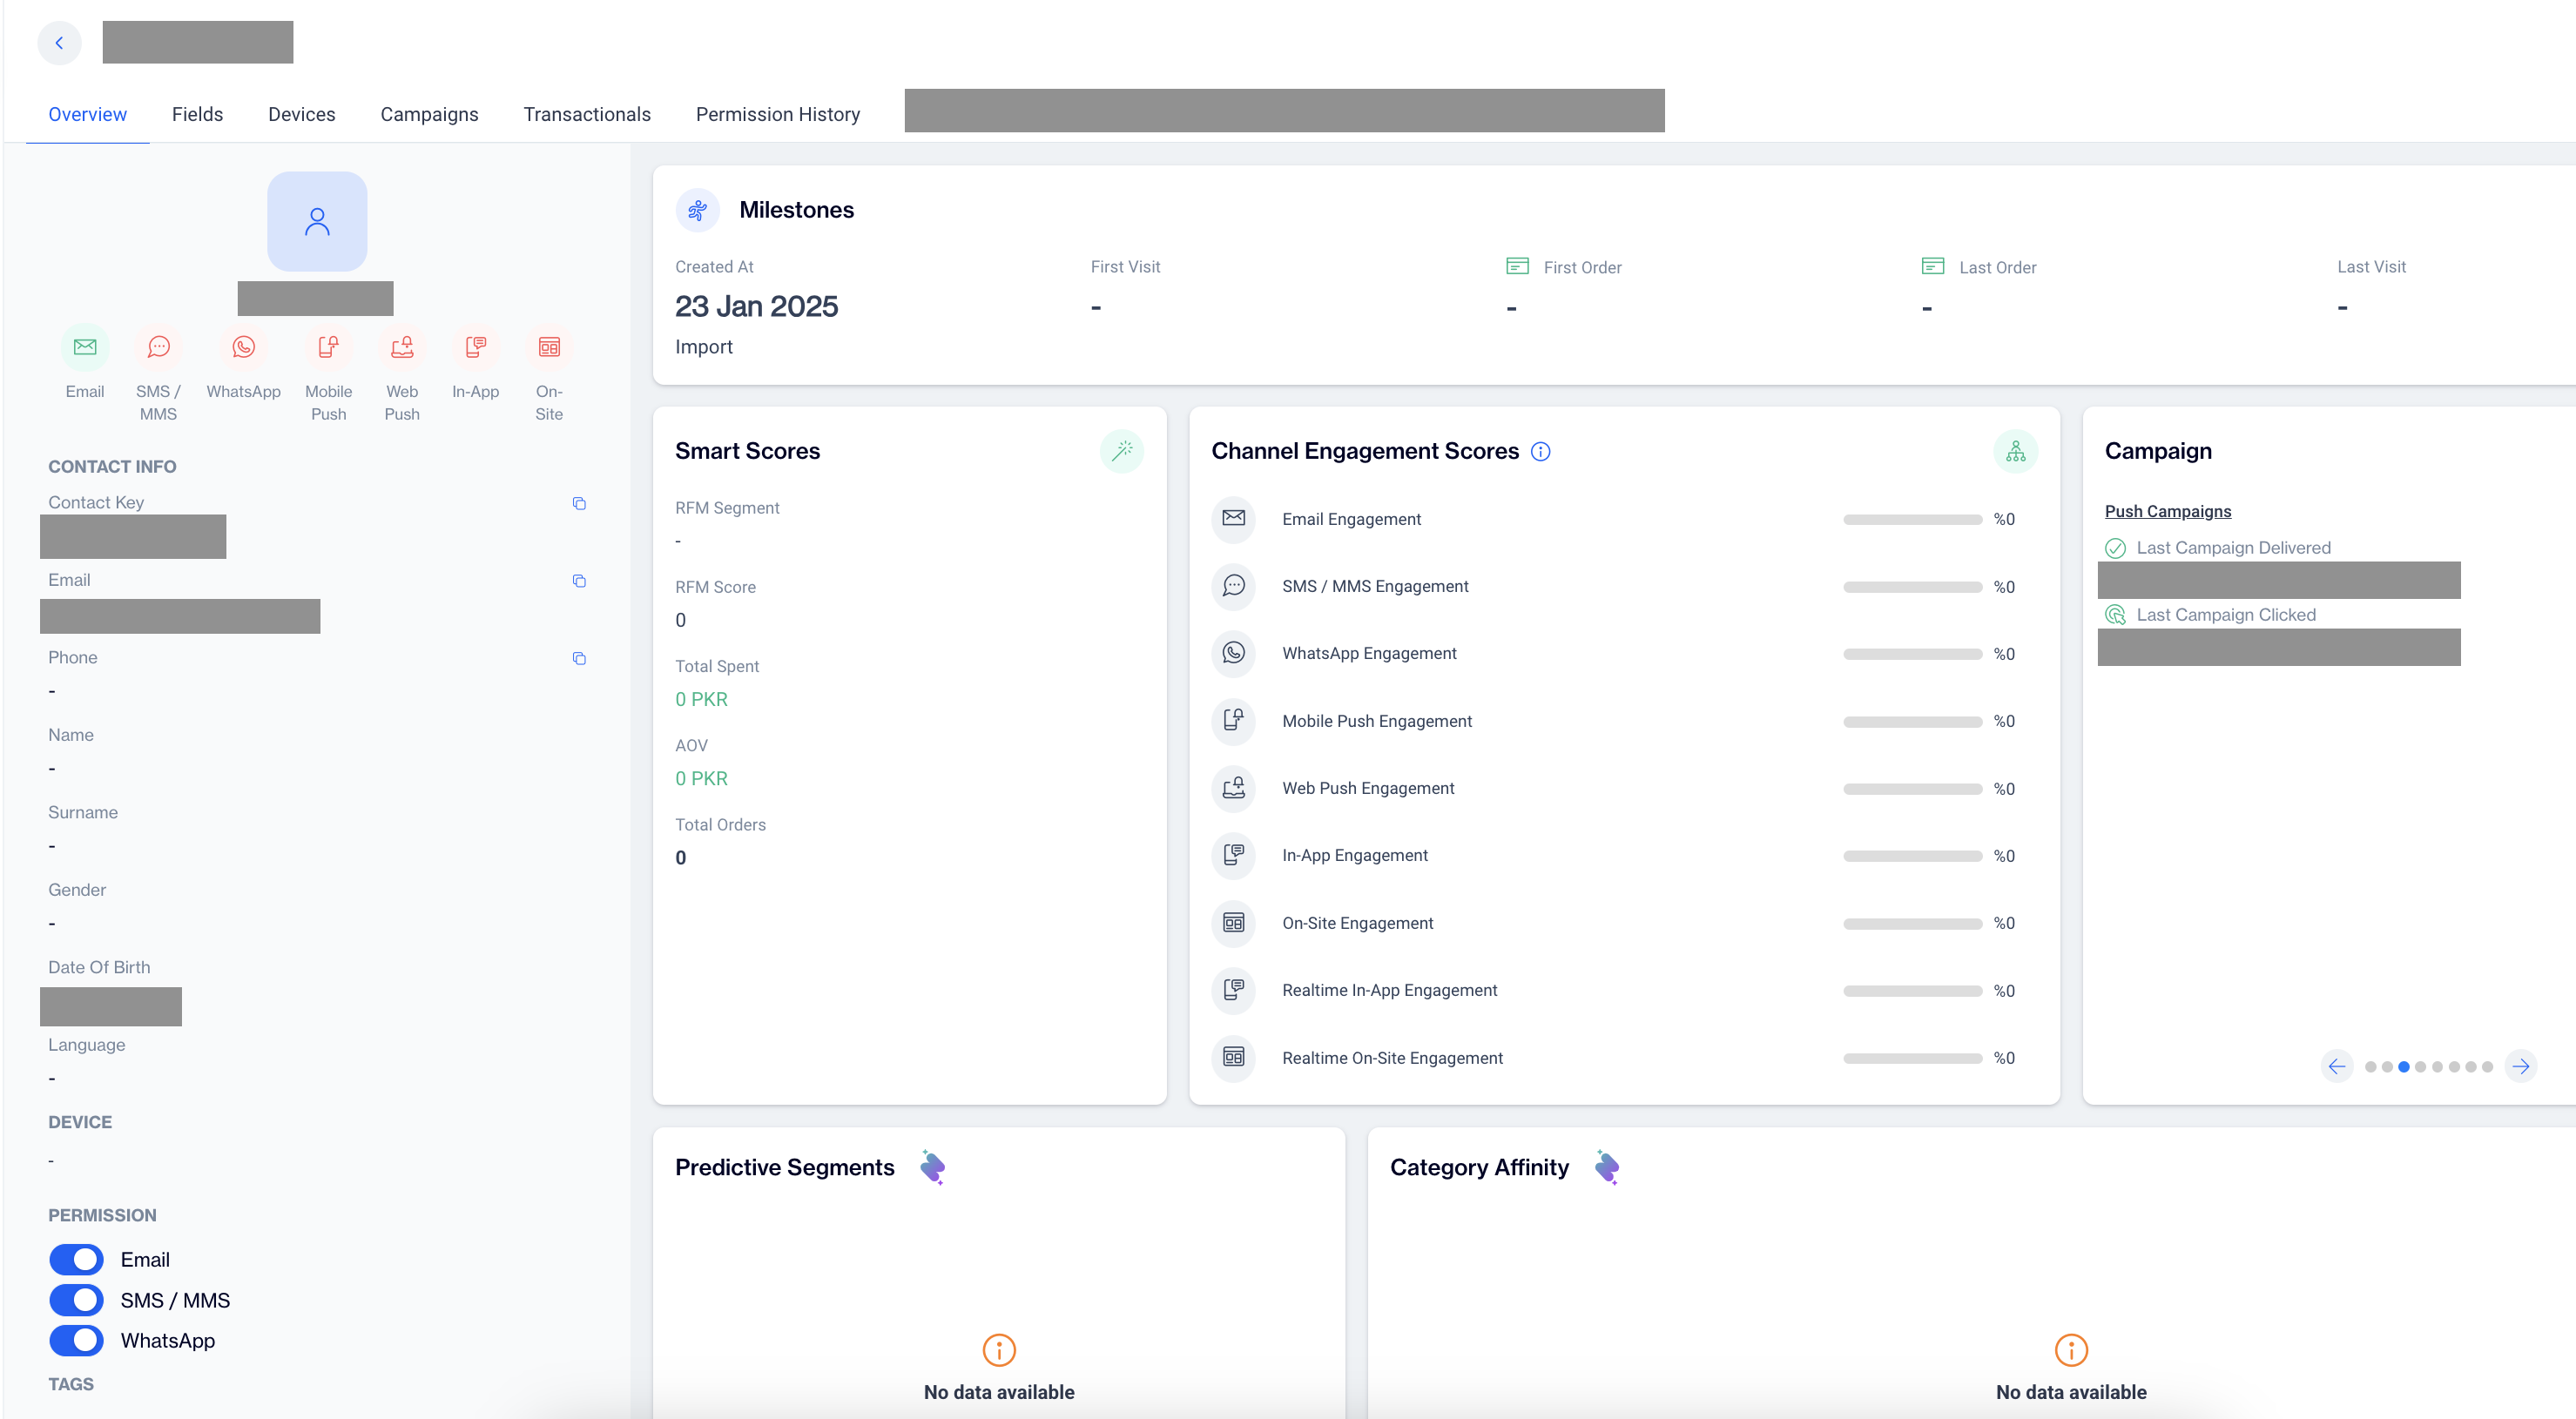This screenshot has width=2576, height=1419.
Task: Click the Milestones sparkle icon
Action: click(699, 208)
